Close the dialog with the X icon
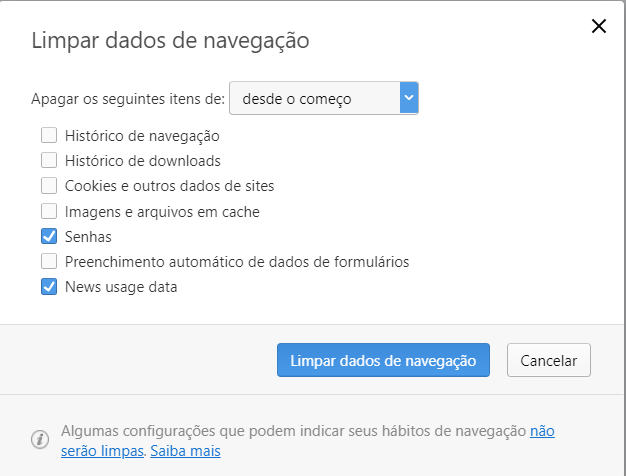This screenshot has height=476, width=626. pyautogui.click(x=599, y=26)
